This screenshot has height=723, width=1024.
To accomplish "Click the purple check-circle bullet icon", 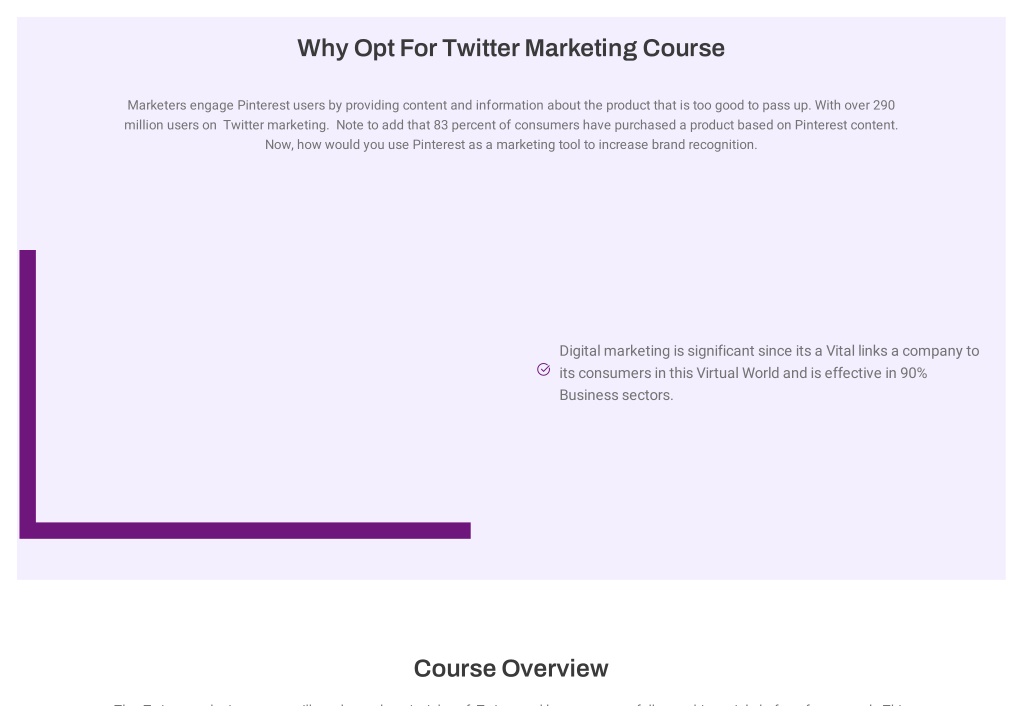I will [543, 370].
